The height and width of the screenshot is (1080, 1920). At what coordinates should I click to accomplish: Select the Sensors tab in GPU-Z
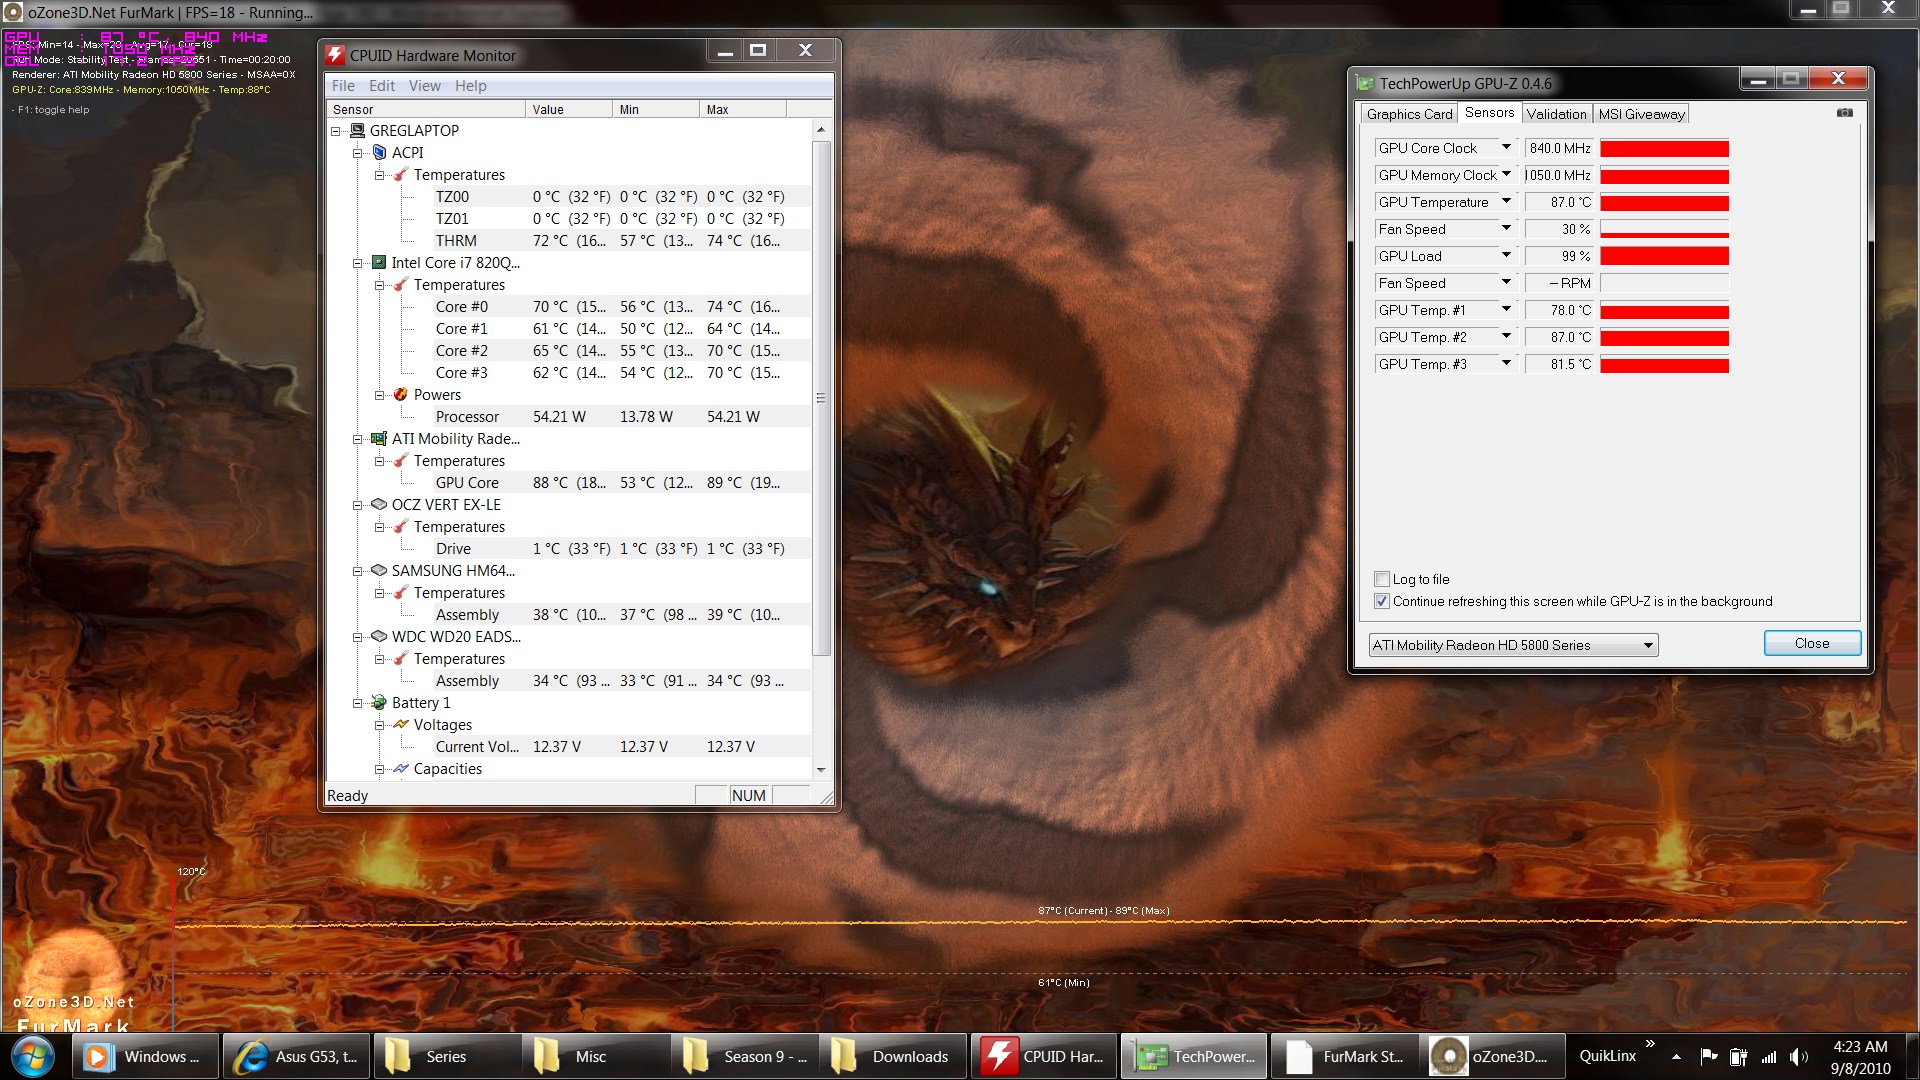click(x=1489, y=113)
